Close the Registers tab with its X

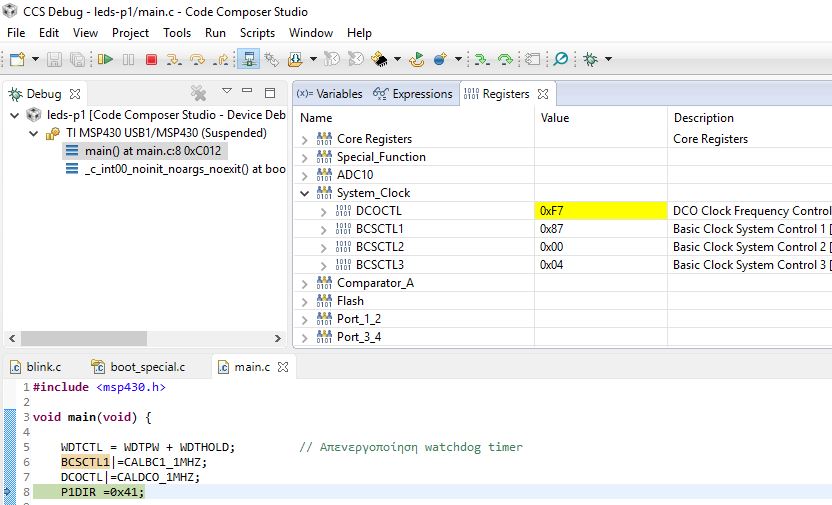tap(543, 94)
